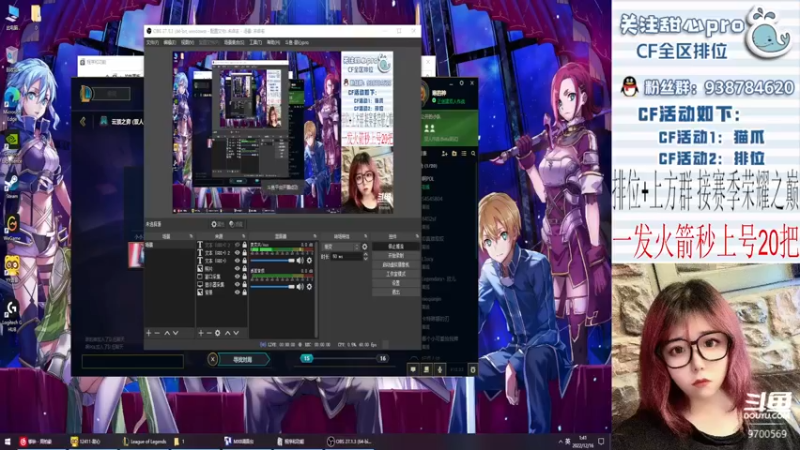800x450 pixels.
Task: Lock toggle for the 窗口采集 source
Action: [244, 277]
